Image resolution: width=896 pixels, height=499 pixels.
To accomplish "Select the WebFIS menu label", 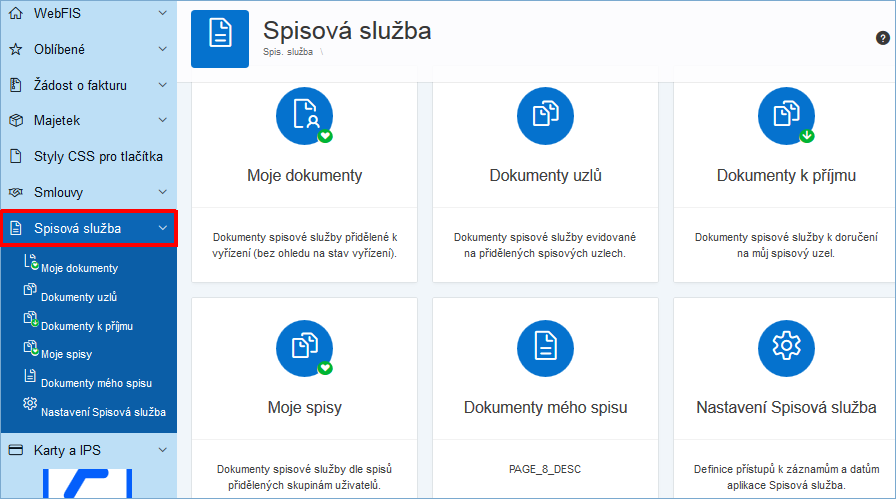I will [57, 13].
